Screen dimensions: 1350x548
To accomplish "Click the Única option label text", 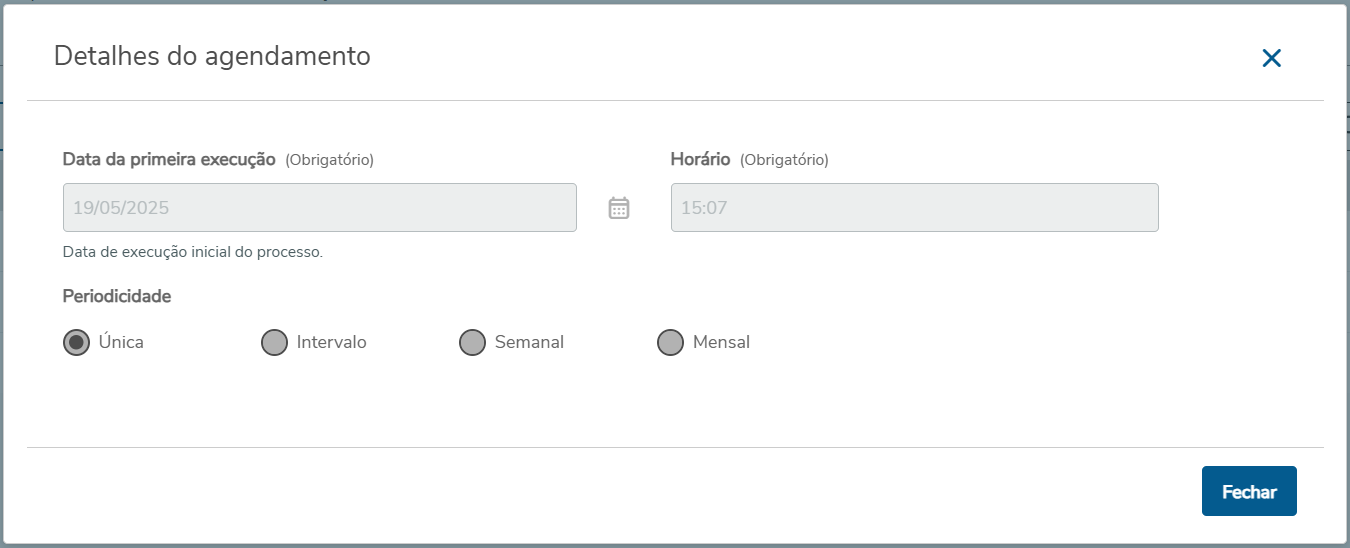I will click(121, 342).
